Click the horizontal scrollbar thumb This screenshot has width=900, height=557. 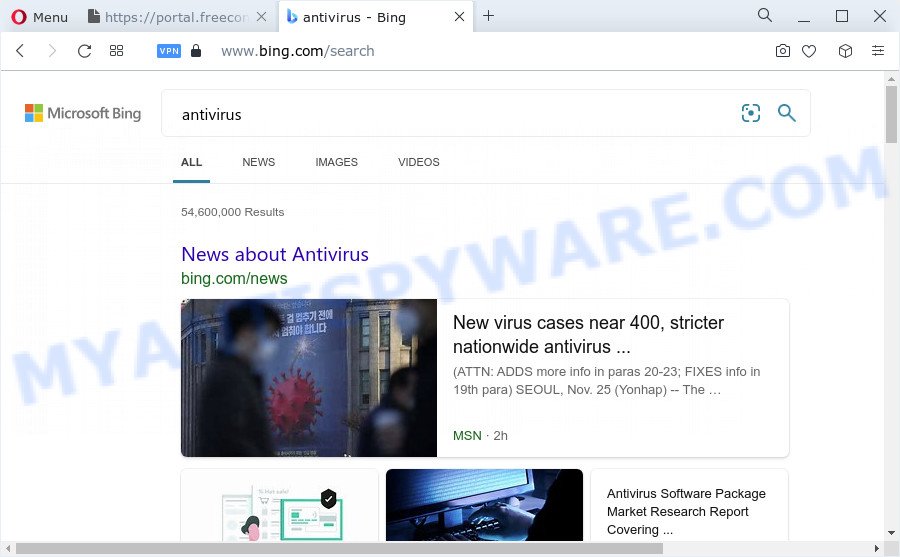[x=339, y=548]
